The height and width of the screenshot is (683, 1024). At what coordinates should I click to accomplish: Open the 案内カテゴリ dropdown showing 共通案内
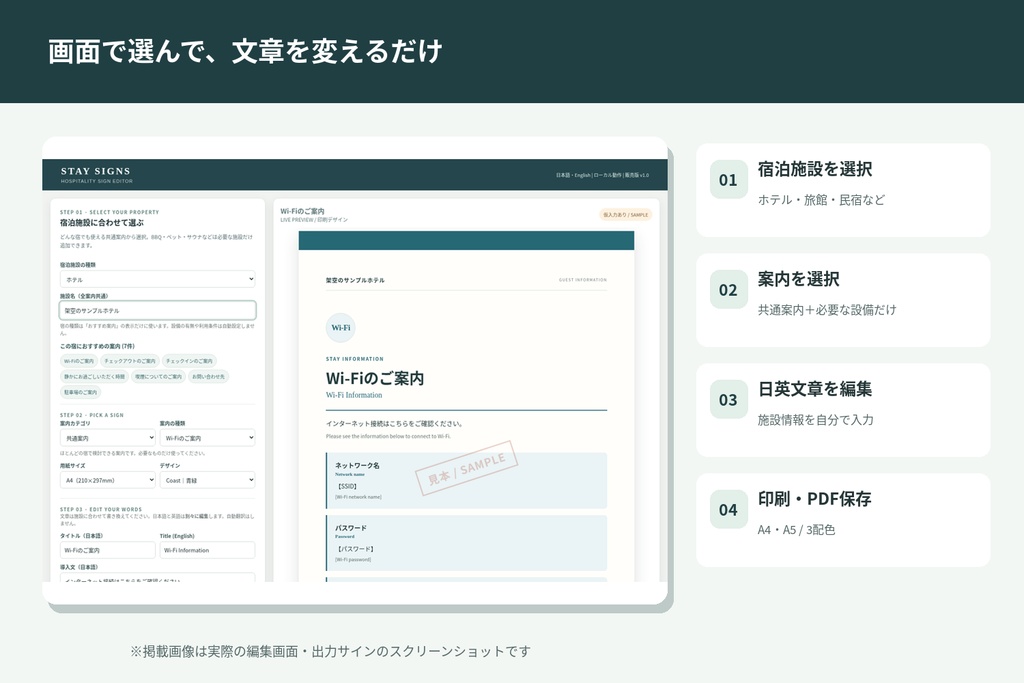coord(108,438)
